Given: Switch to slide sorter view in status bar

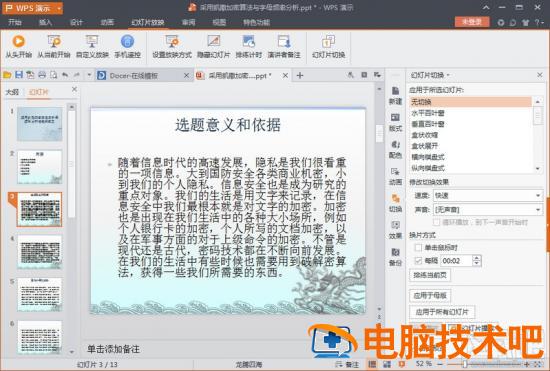Looking at the screenshot, I should (x=387, y=364).
